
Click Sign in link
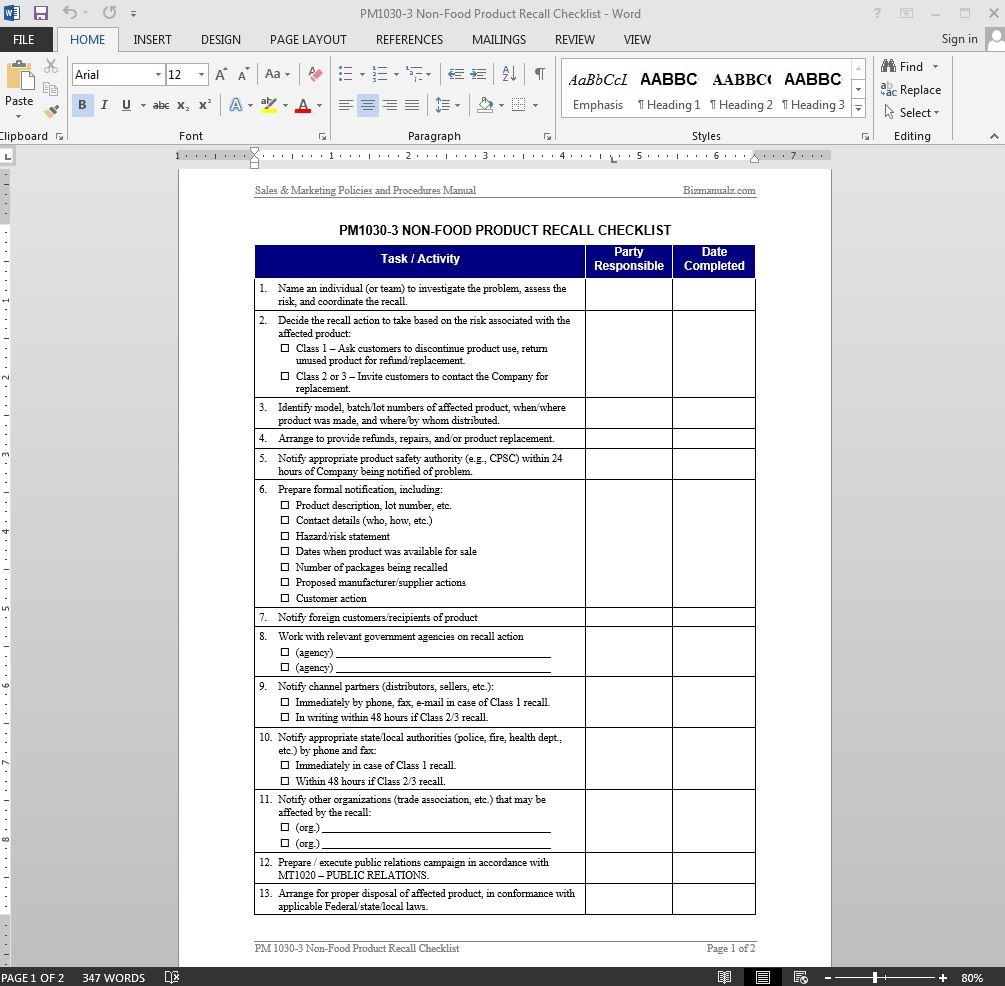click(x=959, y=39)
